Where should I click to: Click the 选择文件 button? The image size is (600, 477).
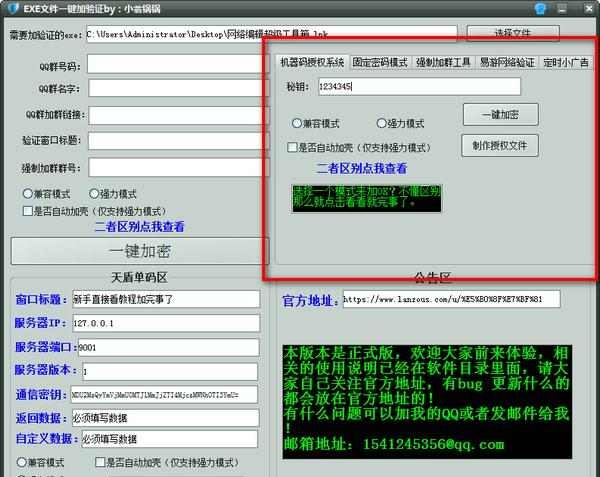[513, 33]
